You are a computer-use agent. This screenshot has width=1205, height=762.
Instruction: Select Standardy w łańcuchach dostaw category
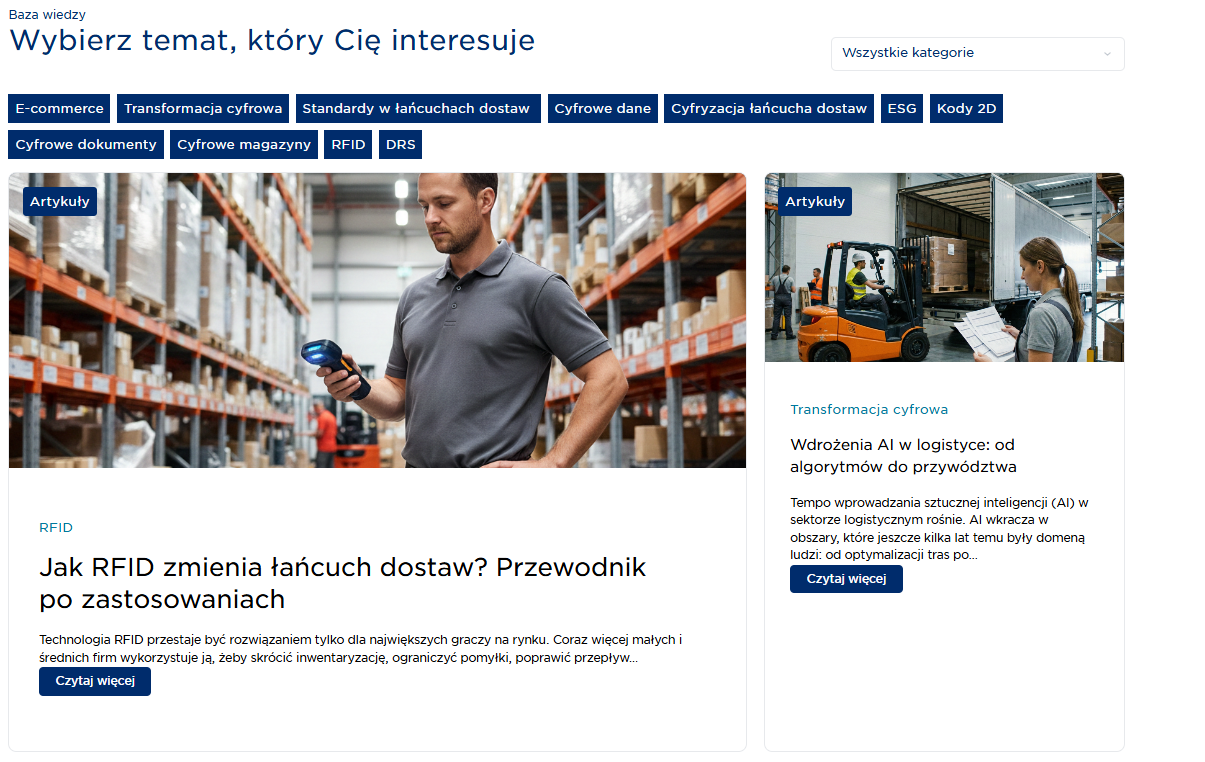click(417, 108)
